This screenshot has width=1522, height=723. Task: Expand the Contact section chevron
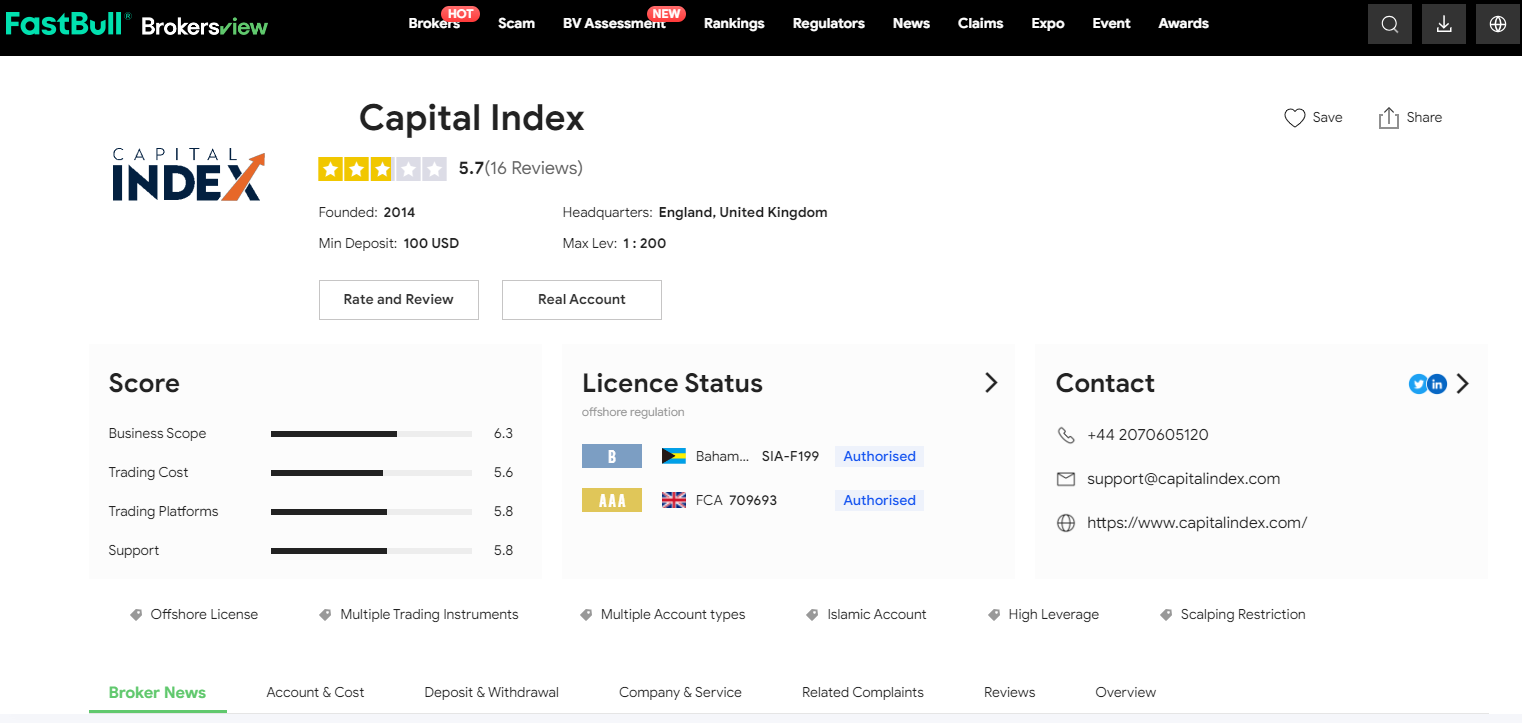point(1463,384)
